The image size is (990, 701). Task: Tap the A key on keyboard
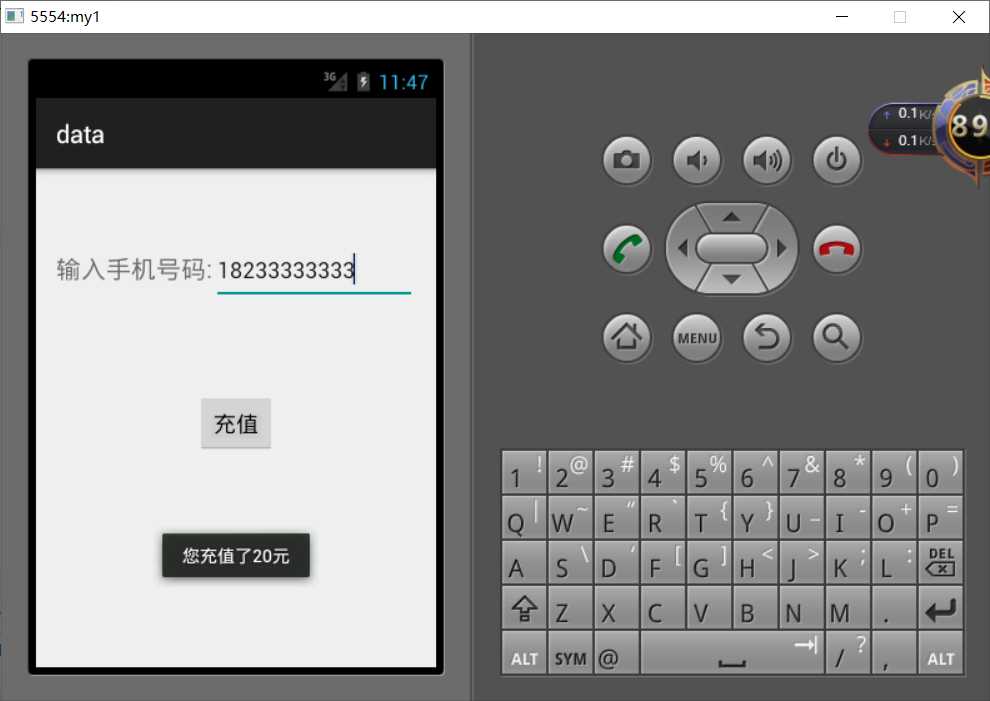coord(524,562)
